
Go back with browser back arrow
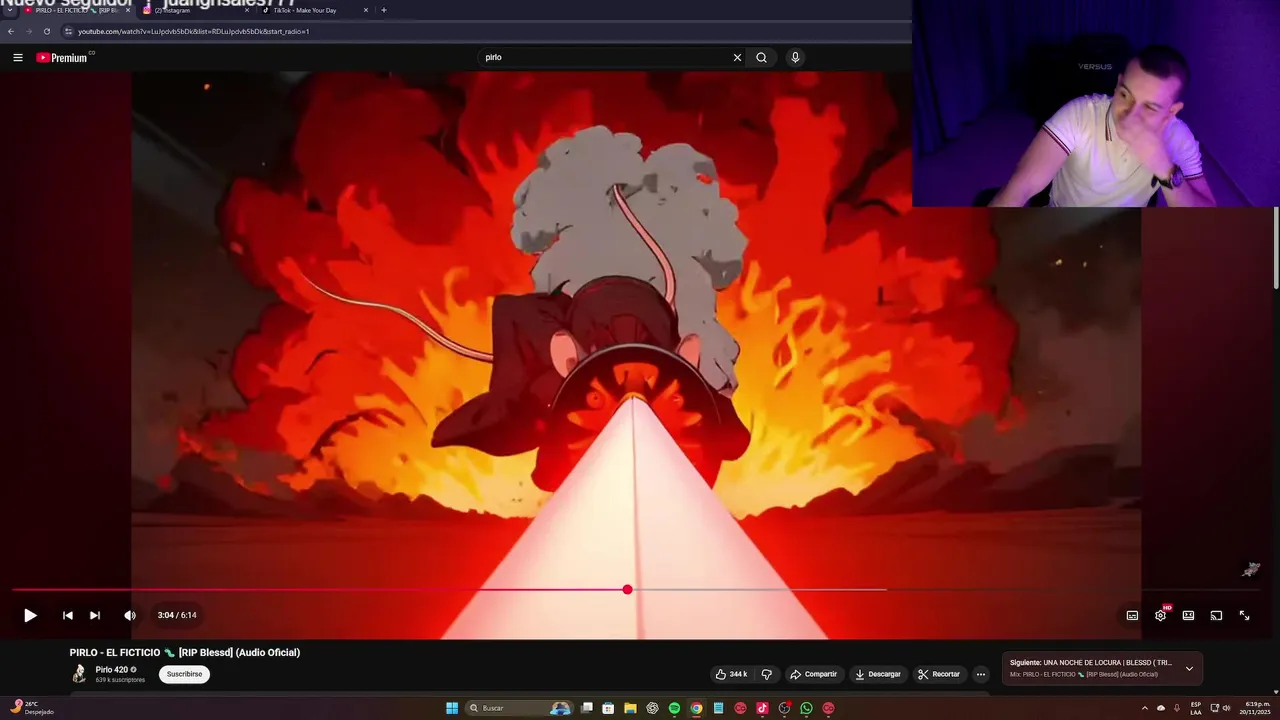pyautogui.click(x=11, y=31)
